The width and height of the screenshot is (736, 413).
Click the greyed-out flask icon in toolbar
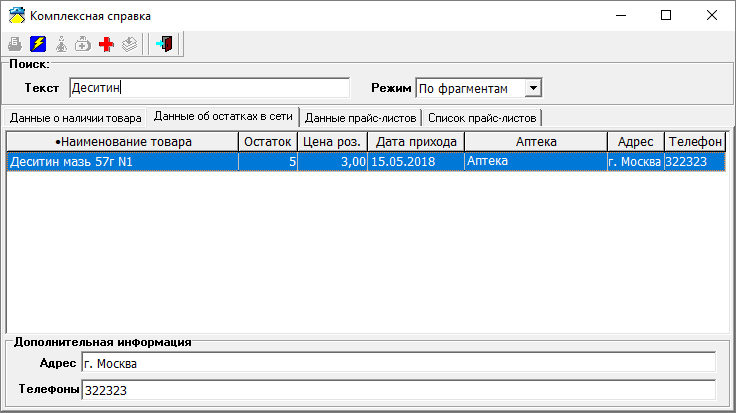61,44
